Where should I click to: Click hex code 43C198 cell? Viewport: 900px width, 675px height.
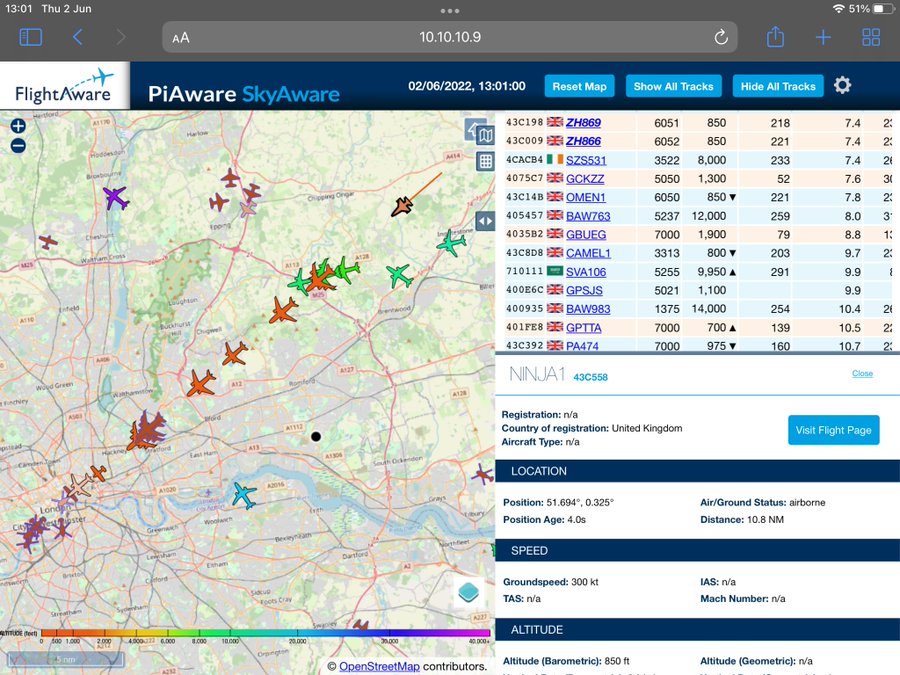524,122
